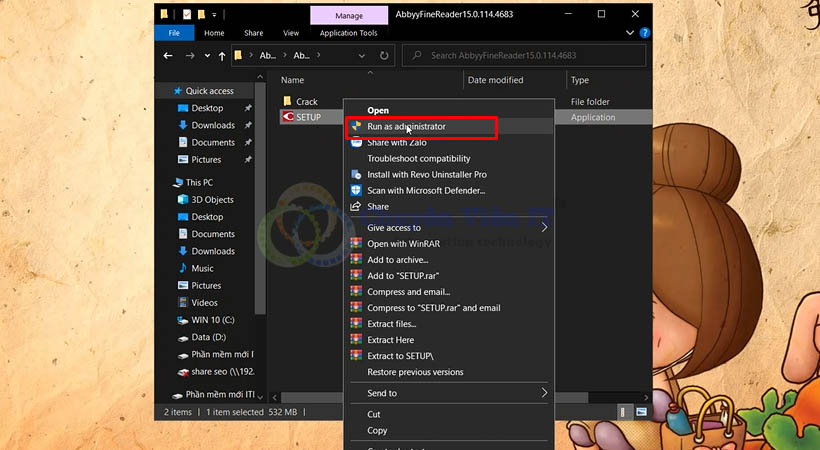Open the View ribbon tab

click(290, 32)
